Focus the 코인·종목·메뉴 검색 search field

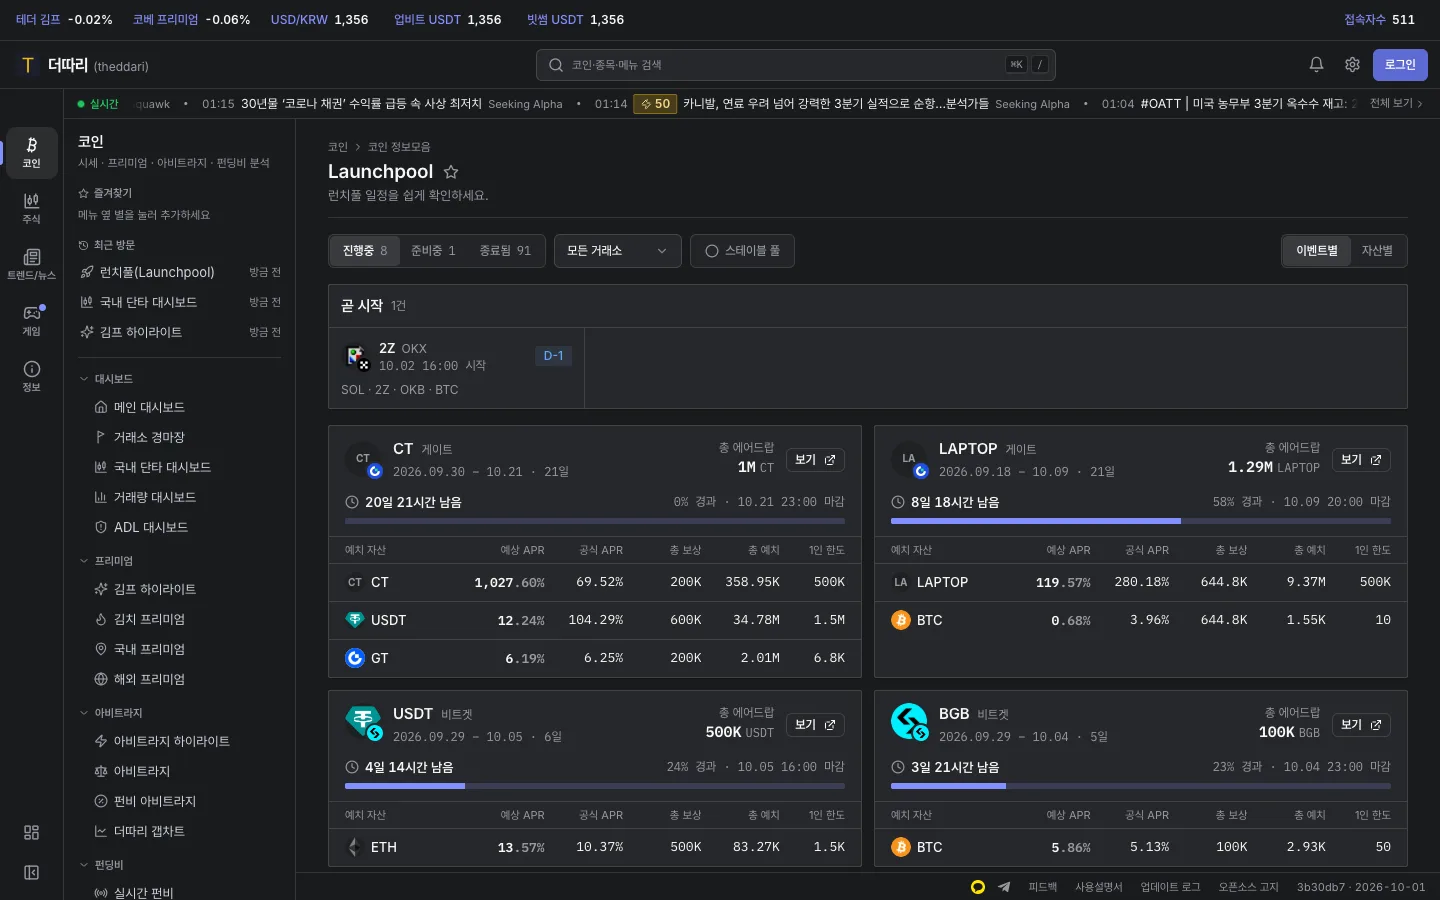(x=796, y=65)
